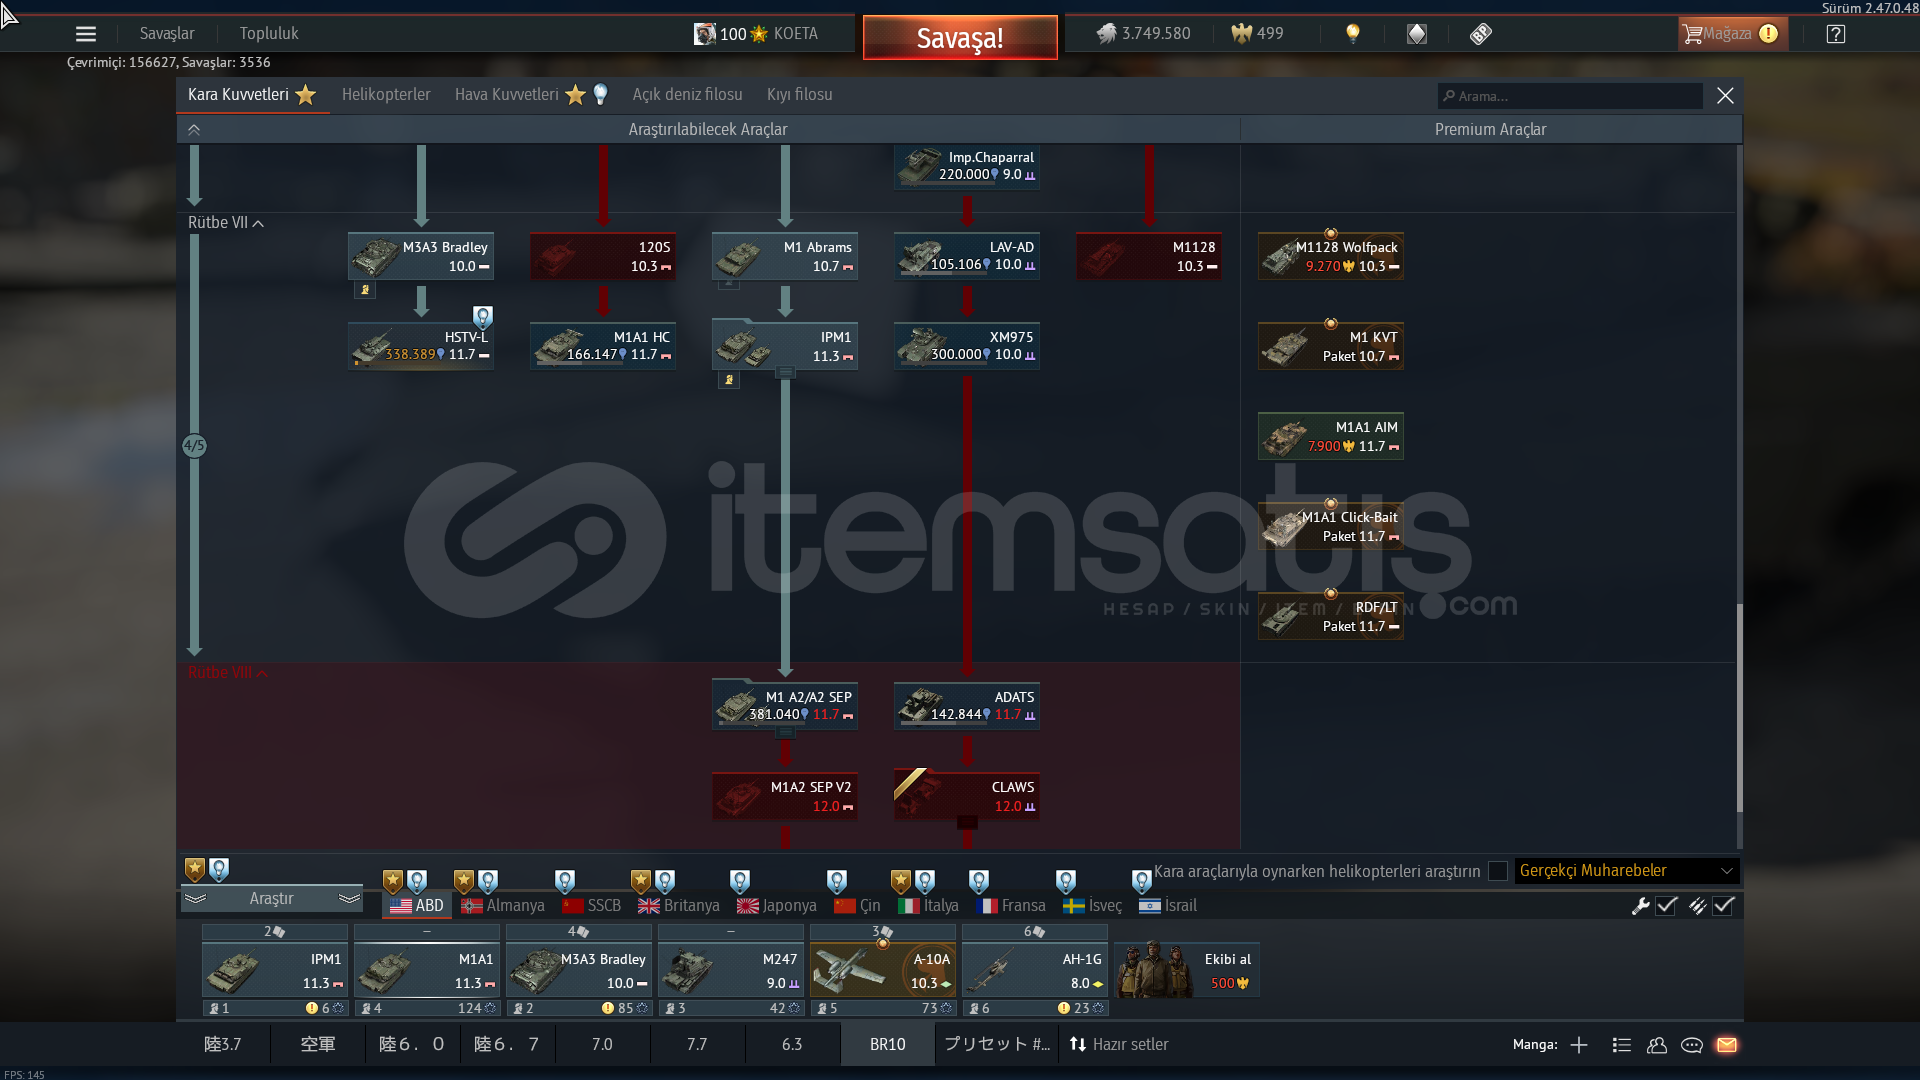Click the Arama search field
This screenshot has height=1080, width=1920.
1570,96
